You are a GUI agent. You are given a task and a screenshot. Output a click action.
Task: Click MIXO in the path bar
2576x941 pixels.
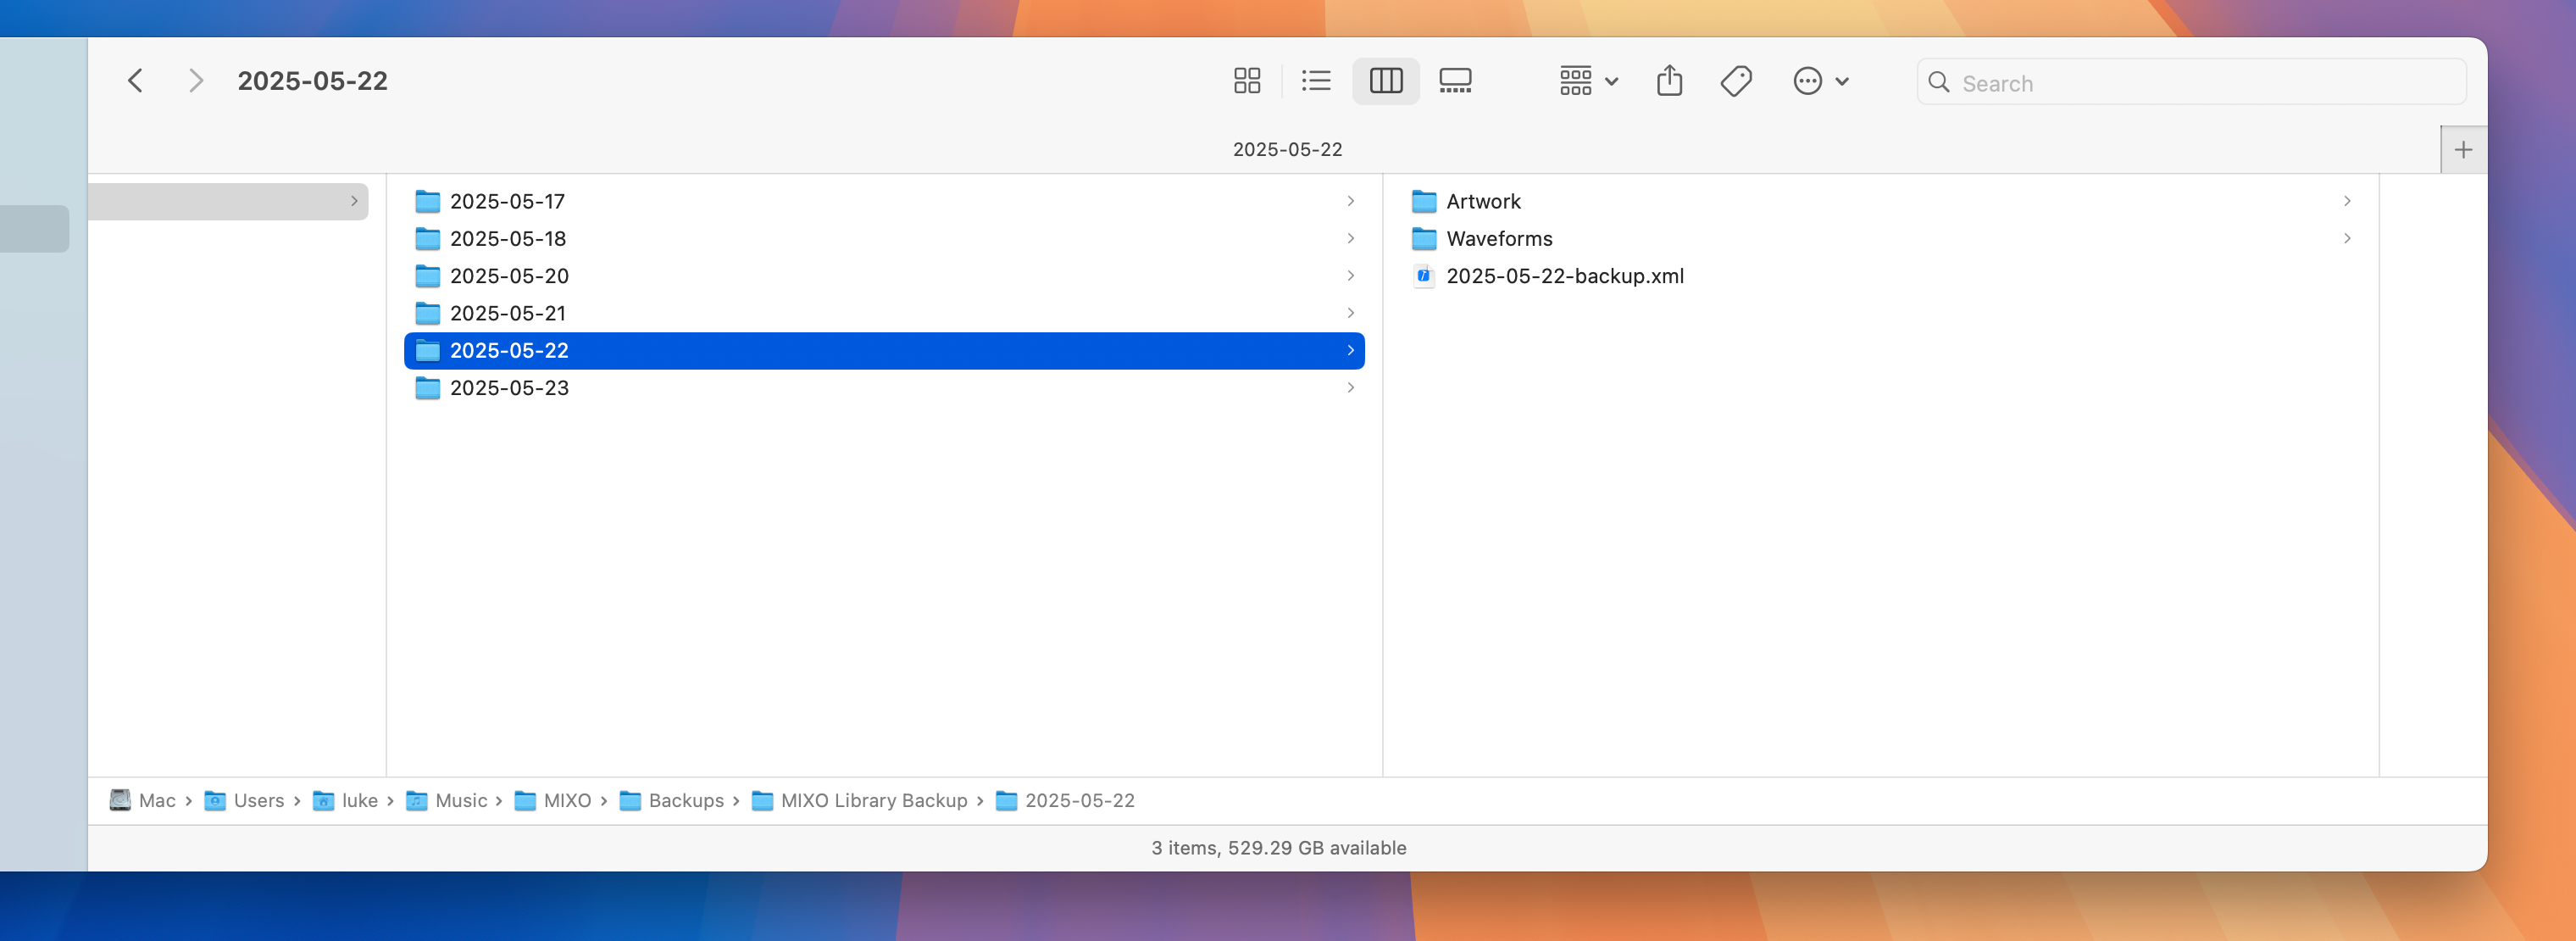[x=567, y=801]
